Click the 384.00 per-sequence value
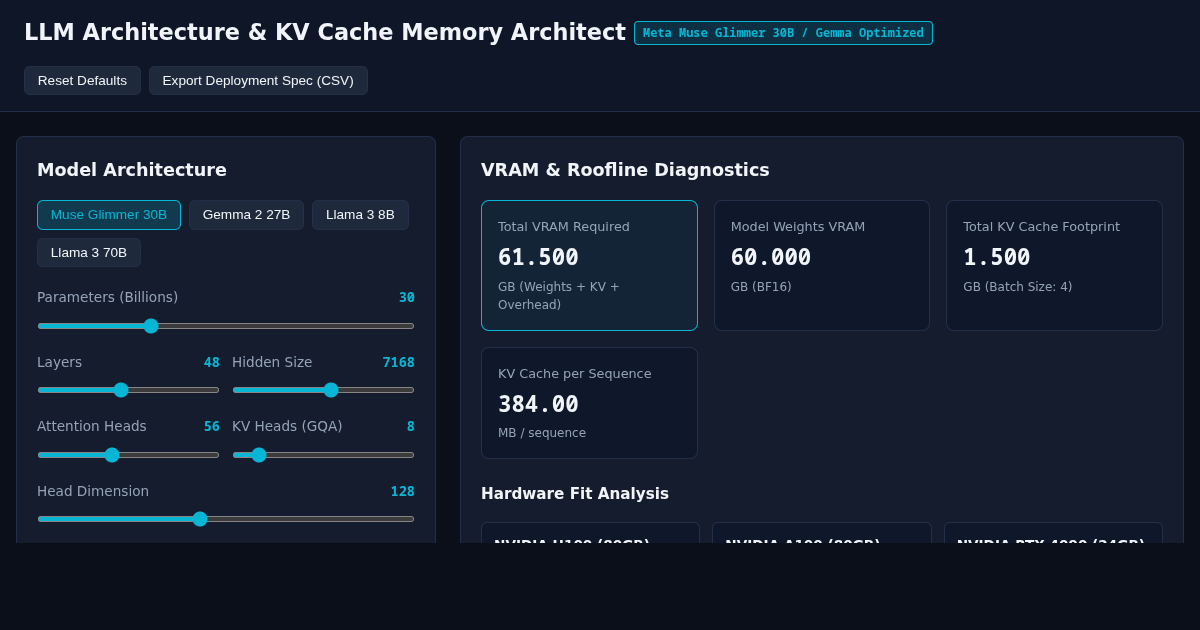Viewport: 1200px width, 630px height. 538,404
